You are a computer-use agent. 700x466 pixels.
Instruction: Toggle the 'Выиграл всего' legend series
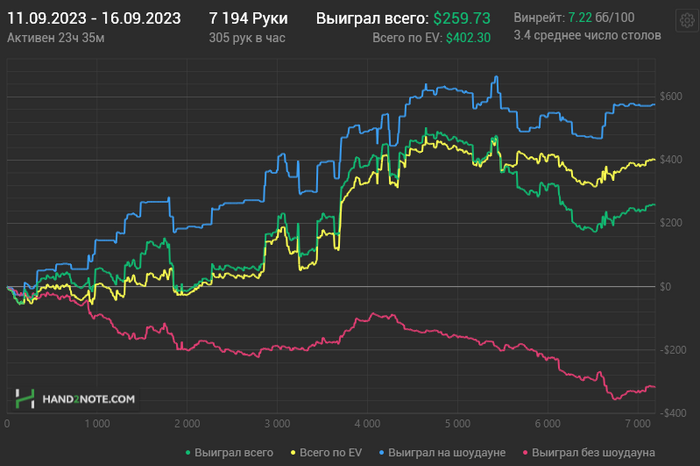(x=229, y=453)
